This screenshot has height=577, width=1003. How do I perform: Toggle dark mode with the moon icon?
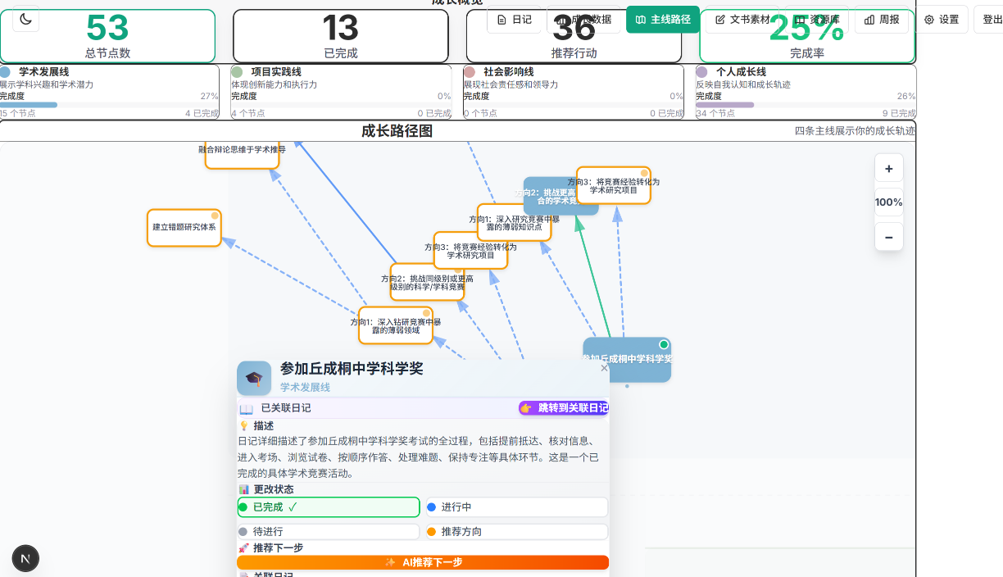(x=24, y=18)
